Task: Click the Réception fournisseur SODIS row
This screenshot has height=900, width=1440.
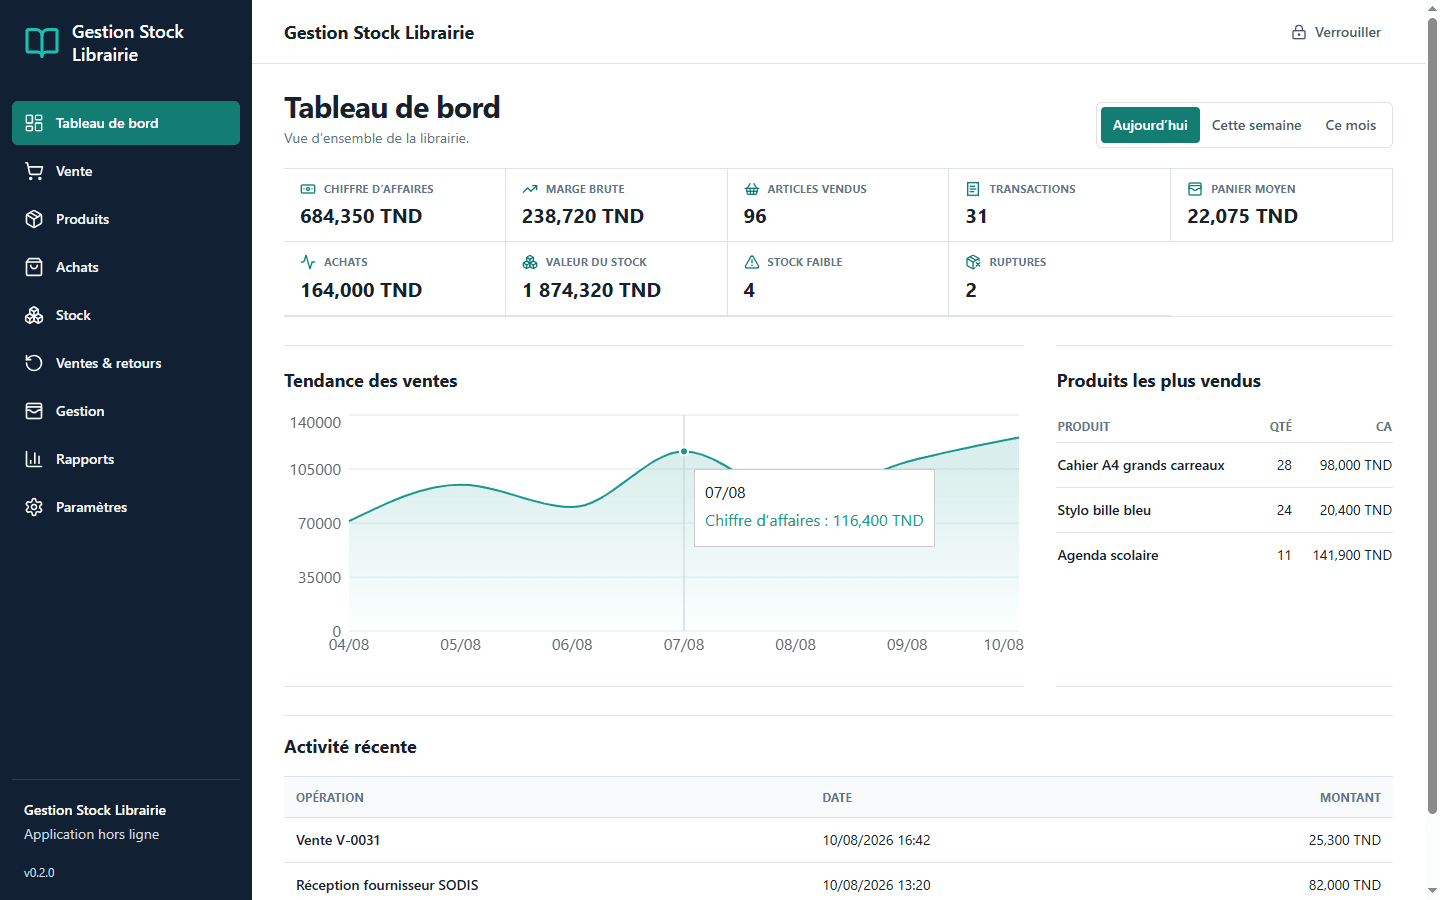Action: (x=838, y=884)
